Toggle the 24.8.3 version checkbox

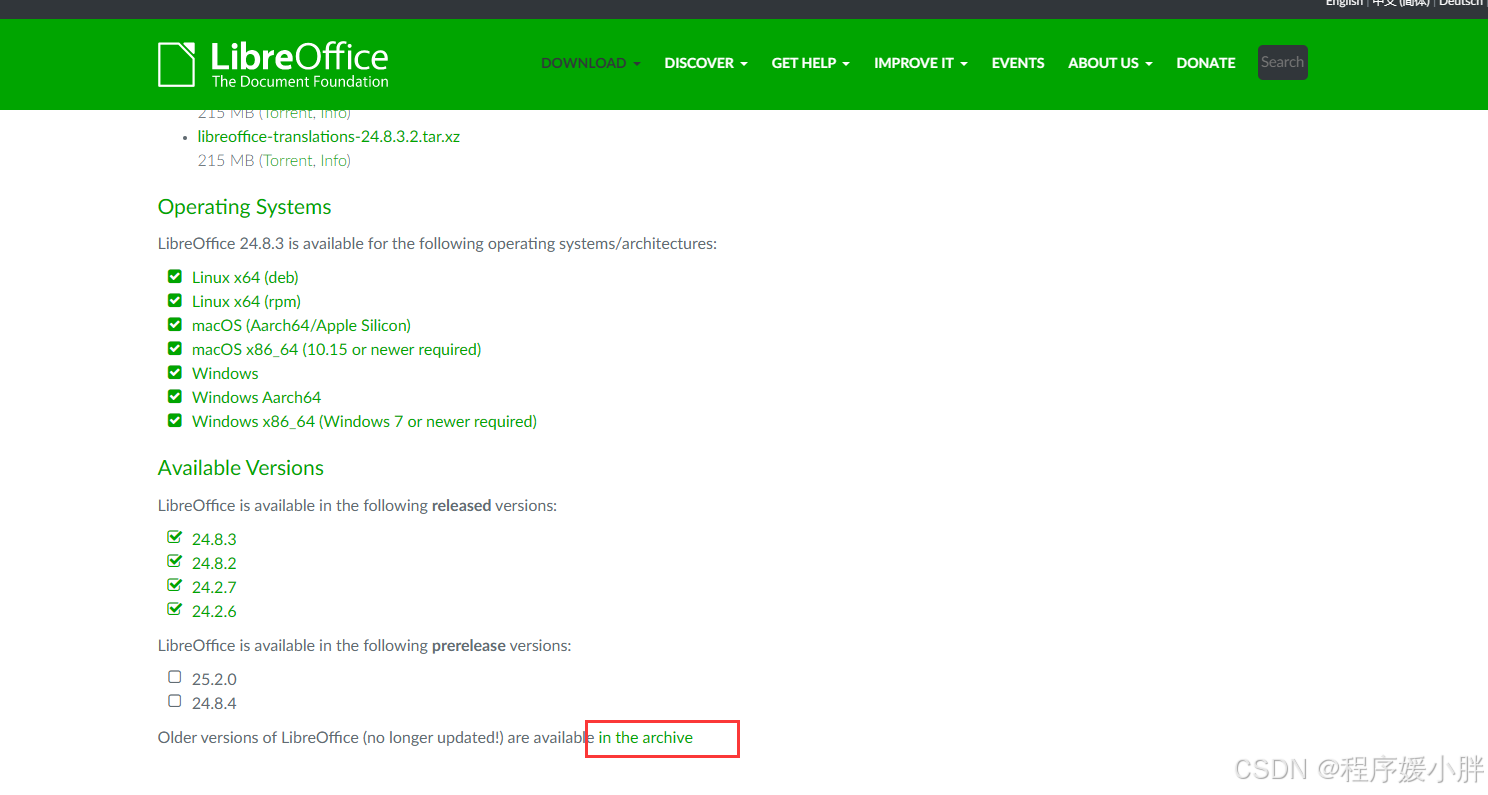pos(175,538)
